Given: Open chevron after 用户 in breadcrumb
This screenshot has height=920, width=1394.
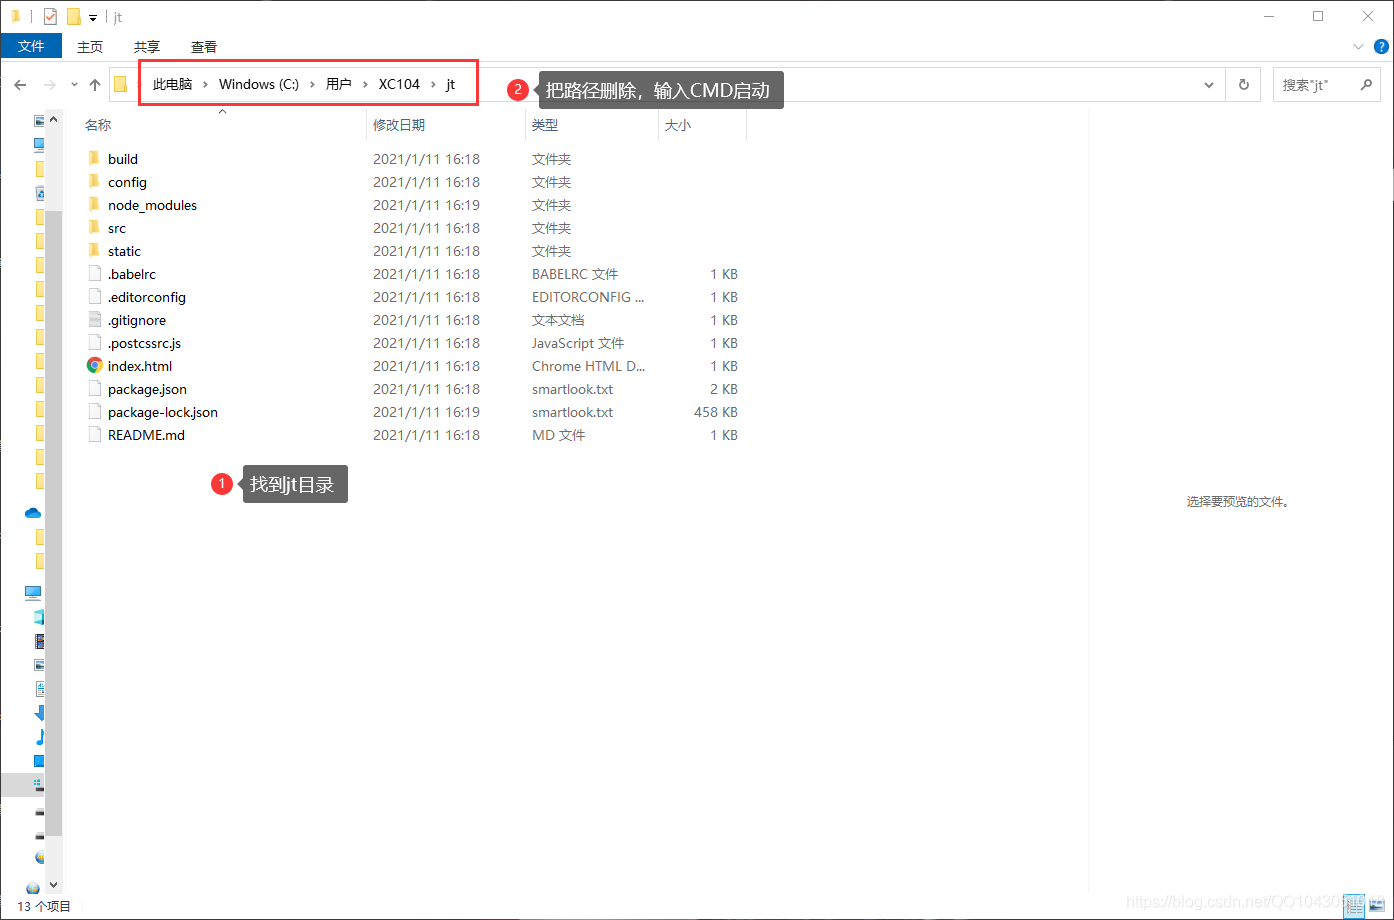Looking at the screenshot, I should 365,85.
